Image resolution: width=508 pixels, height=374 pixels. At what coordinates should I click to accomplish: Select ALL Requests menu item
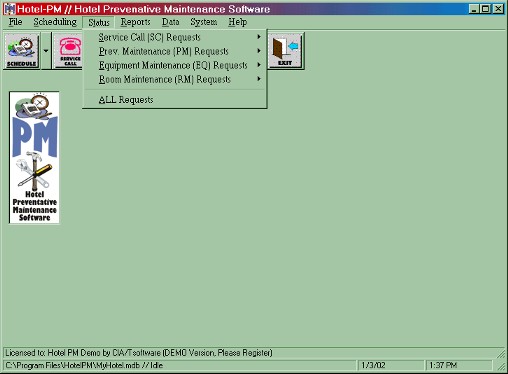click(x=175, y=100)
